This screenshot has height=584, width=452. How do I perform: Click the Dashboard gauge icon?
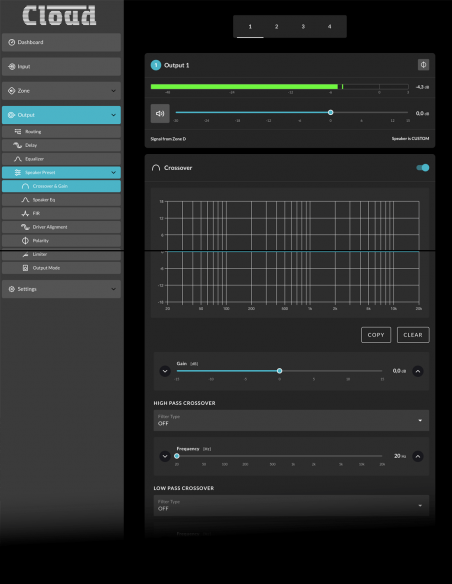pyautogui.click(x=12, y=42)
